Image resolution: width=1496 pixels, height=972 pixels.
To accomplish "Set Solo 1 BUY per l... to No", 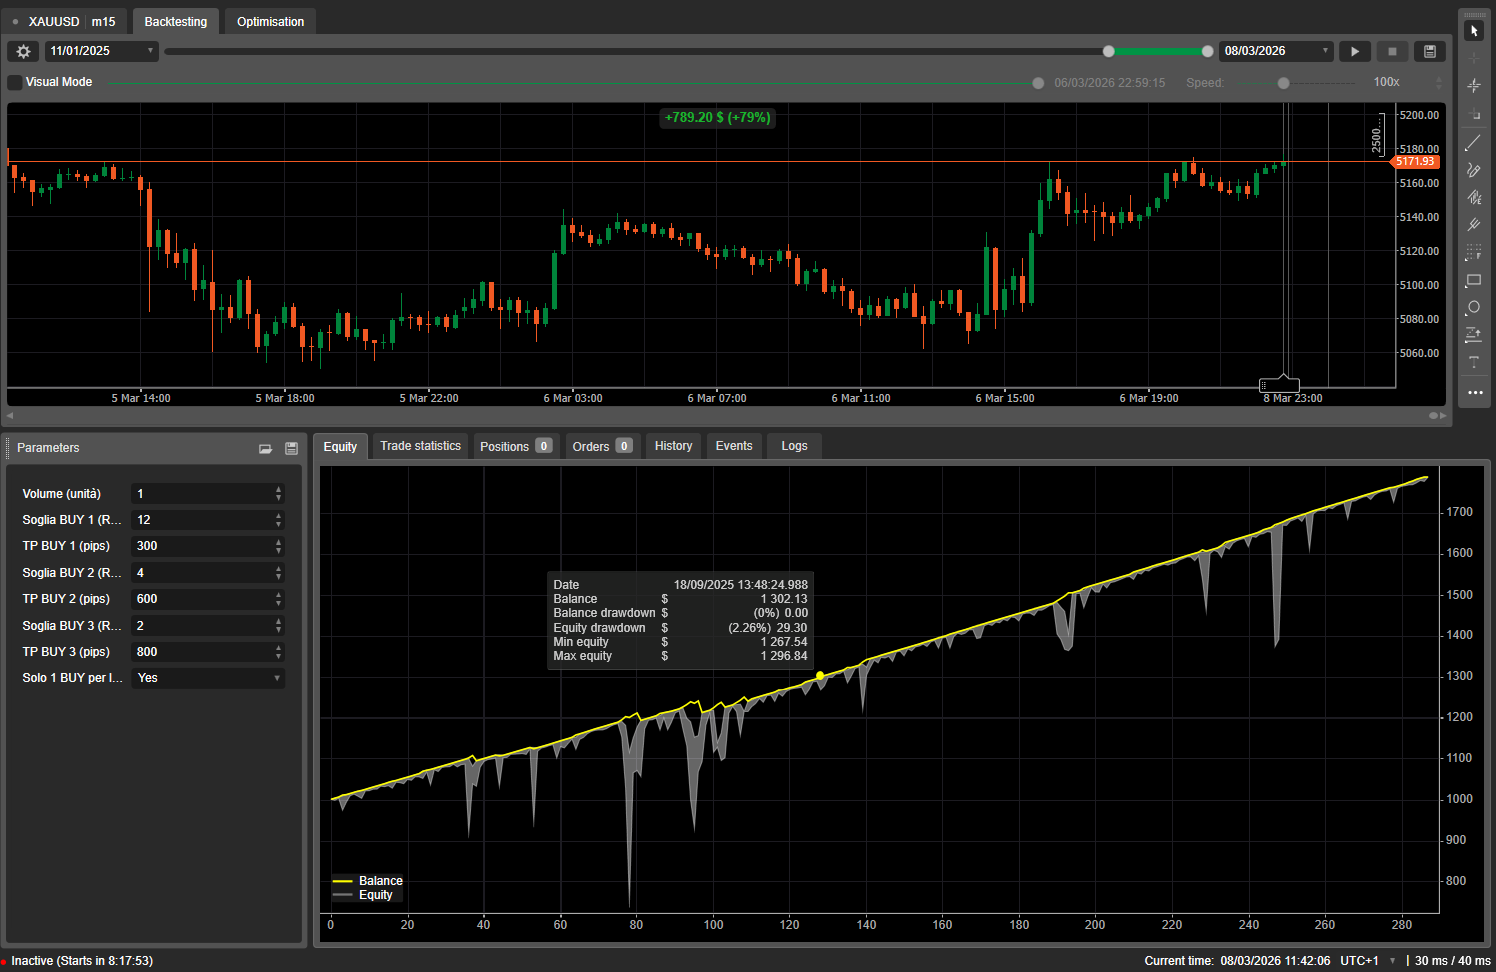I will pos(207,678).
